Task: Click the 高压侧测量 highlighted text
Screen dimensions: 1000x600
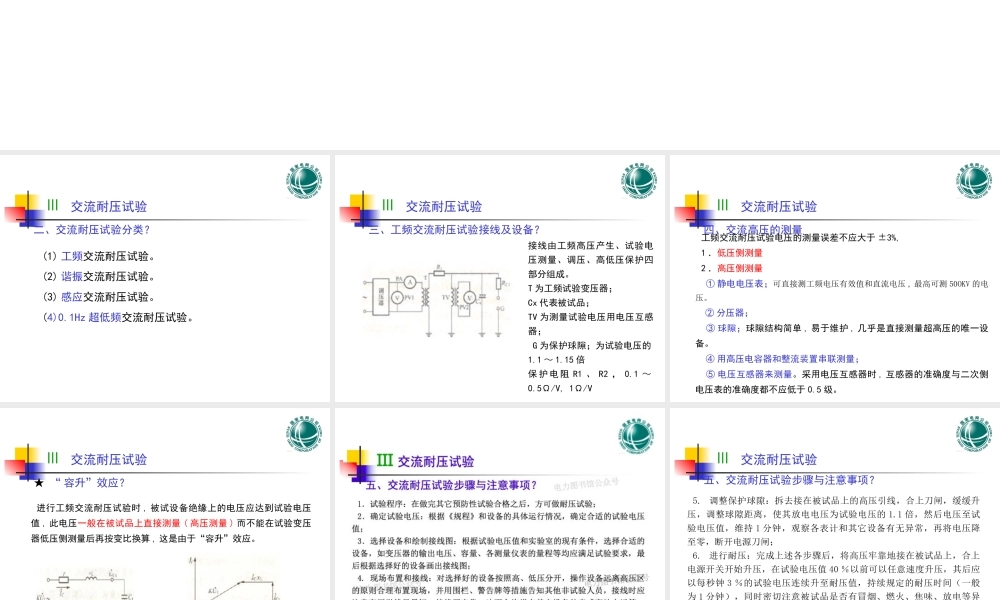Action: click(741, 269)
